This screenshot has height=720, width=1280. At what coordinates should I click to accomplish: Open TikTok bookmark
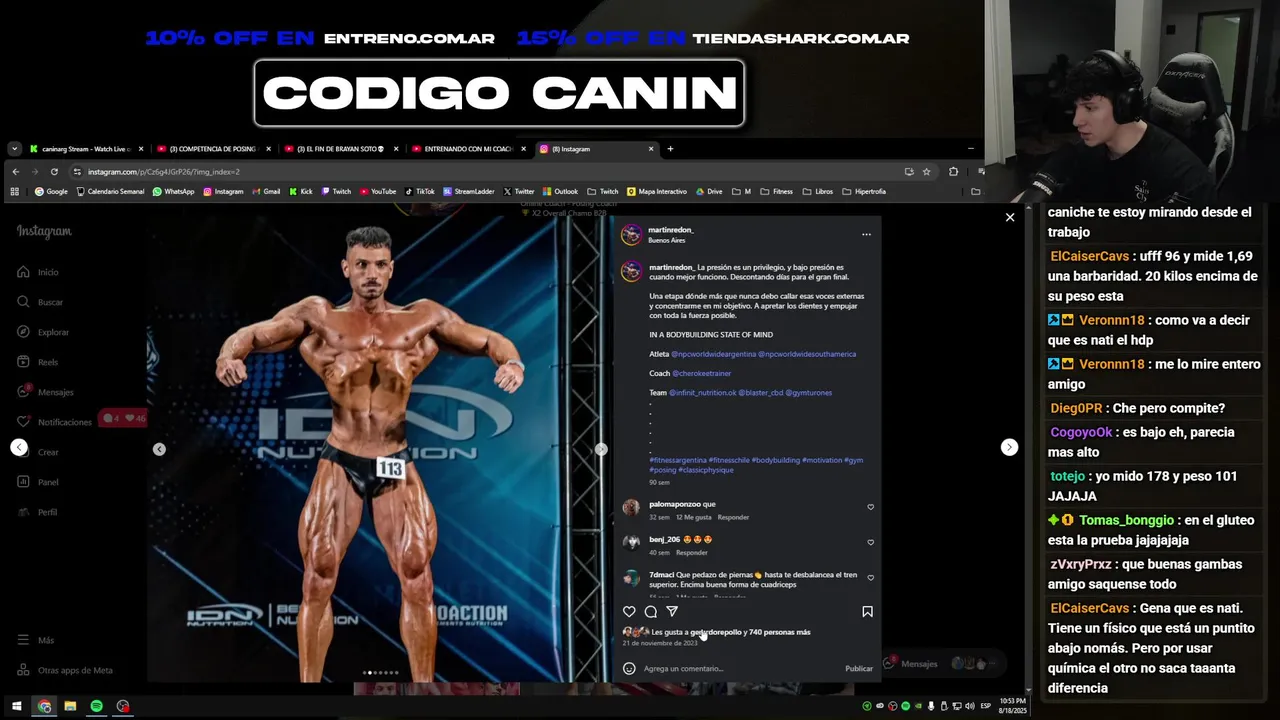coord(420,191)
